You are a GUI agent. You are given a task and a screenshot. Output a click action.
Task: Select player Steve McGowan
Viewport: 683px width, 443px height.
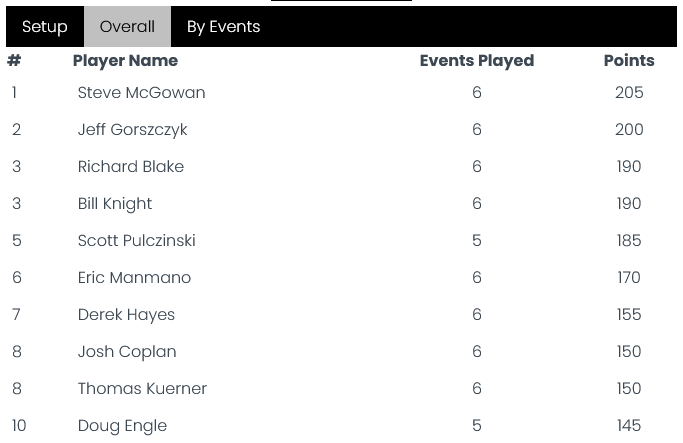click(142, 93)
